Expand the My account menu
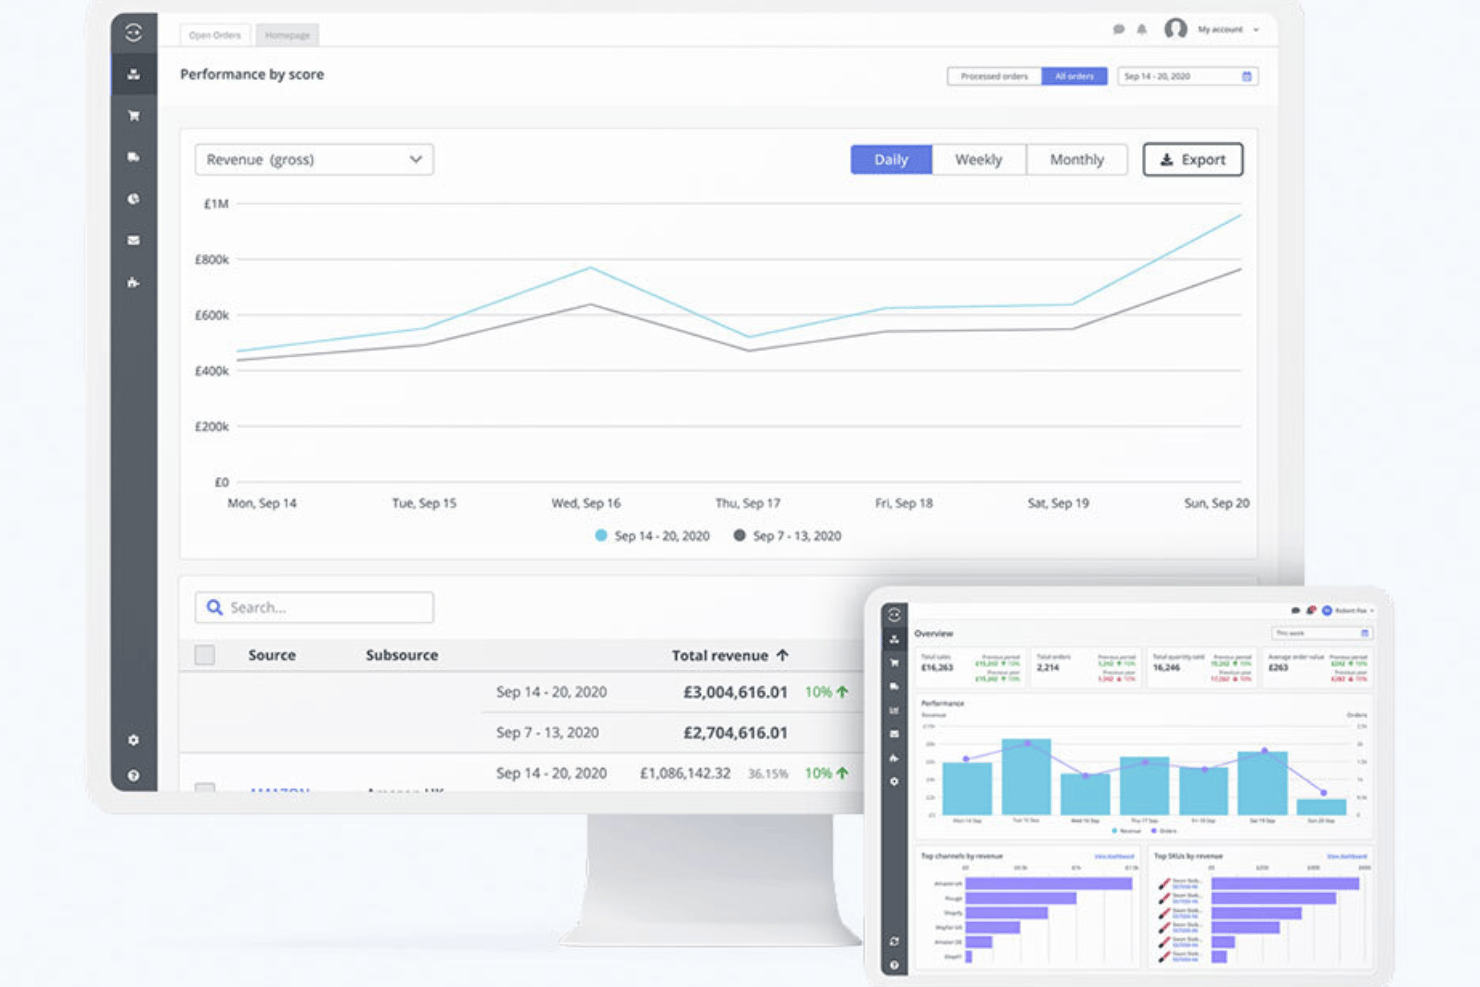 1228,29
